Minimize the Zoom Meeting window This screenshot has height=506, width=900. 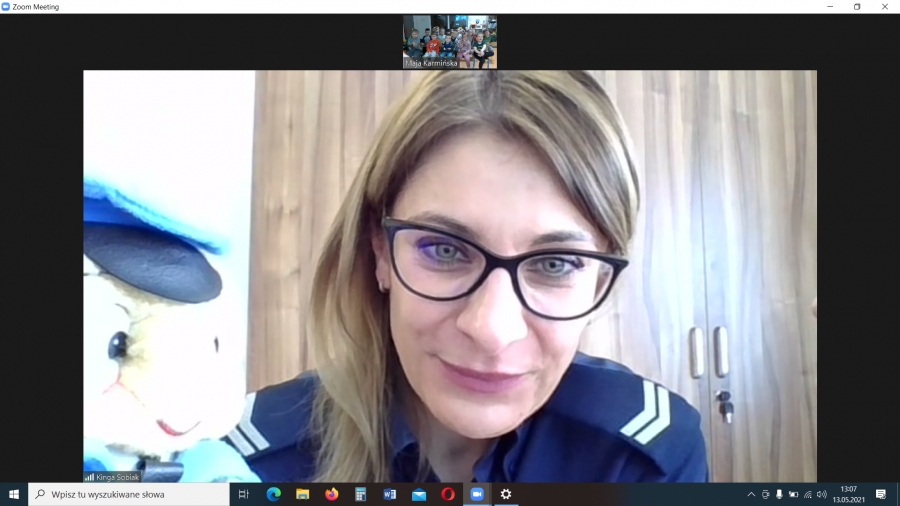pos(830,7)
